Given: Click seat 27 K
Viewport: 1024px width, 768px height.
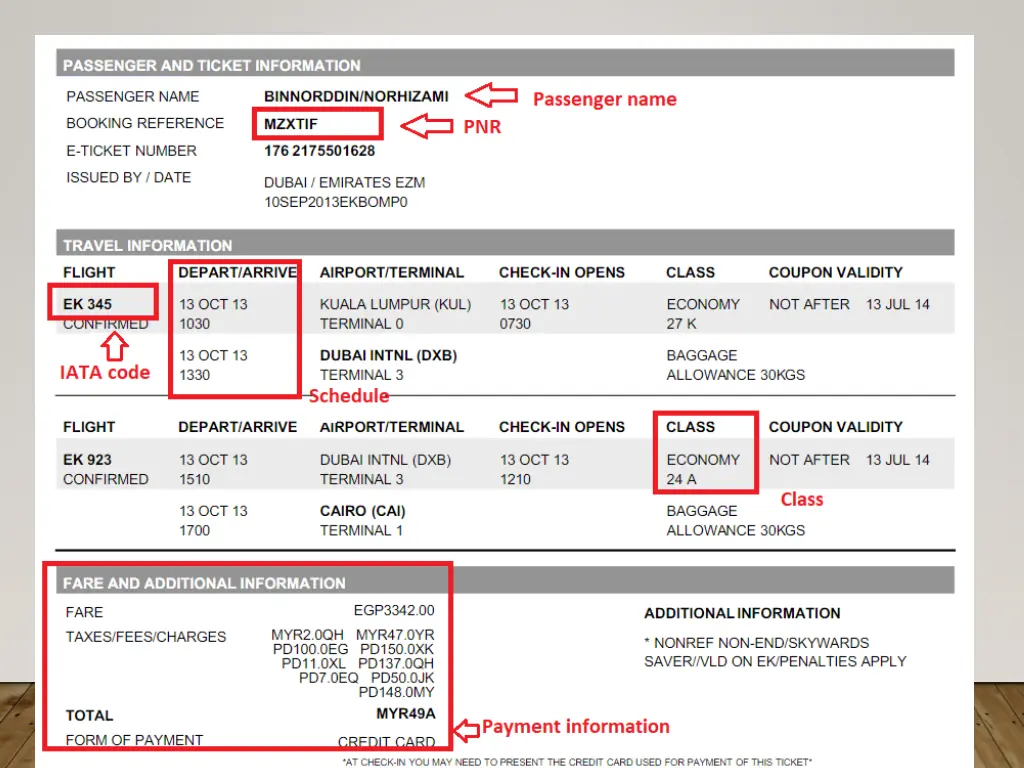Looking at the screenshot, I should click(x=681, y=324).
